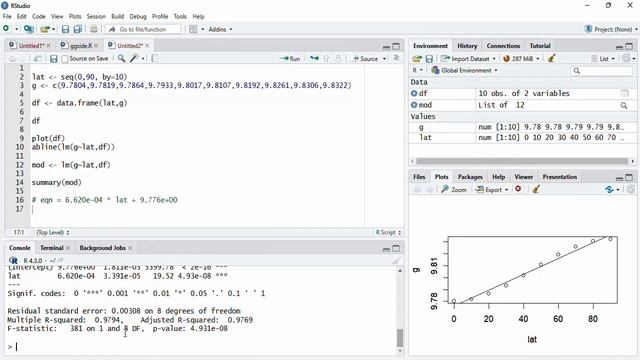Open the Global Environment dropdown
This screenshot has width=640, height=360.
[464, 70]
